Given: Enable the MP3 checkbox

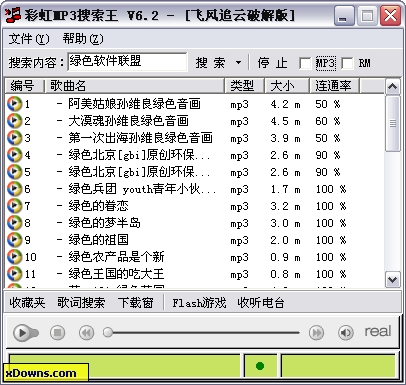Looking at the screenshot, I should tap(305, 63).
